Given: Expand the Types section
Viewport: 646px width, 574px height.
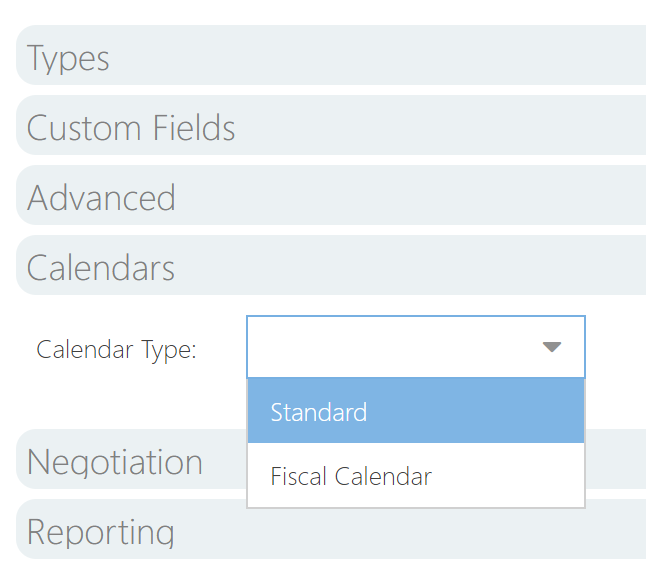Looking at the screenshot, I should pos(330,57).
